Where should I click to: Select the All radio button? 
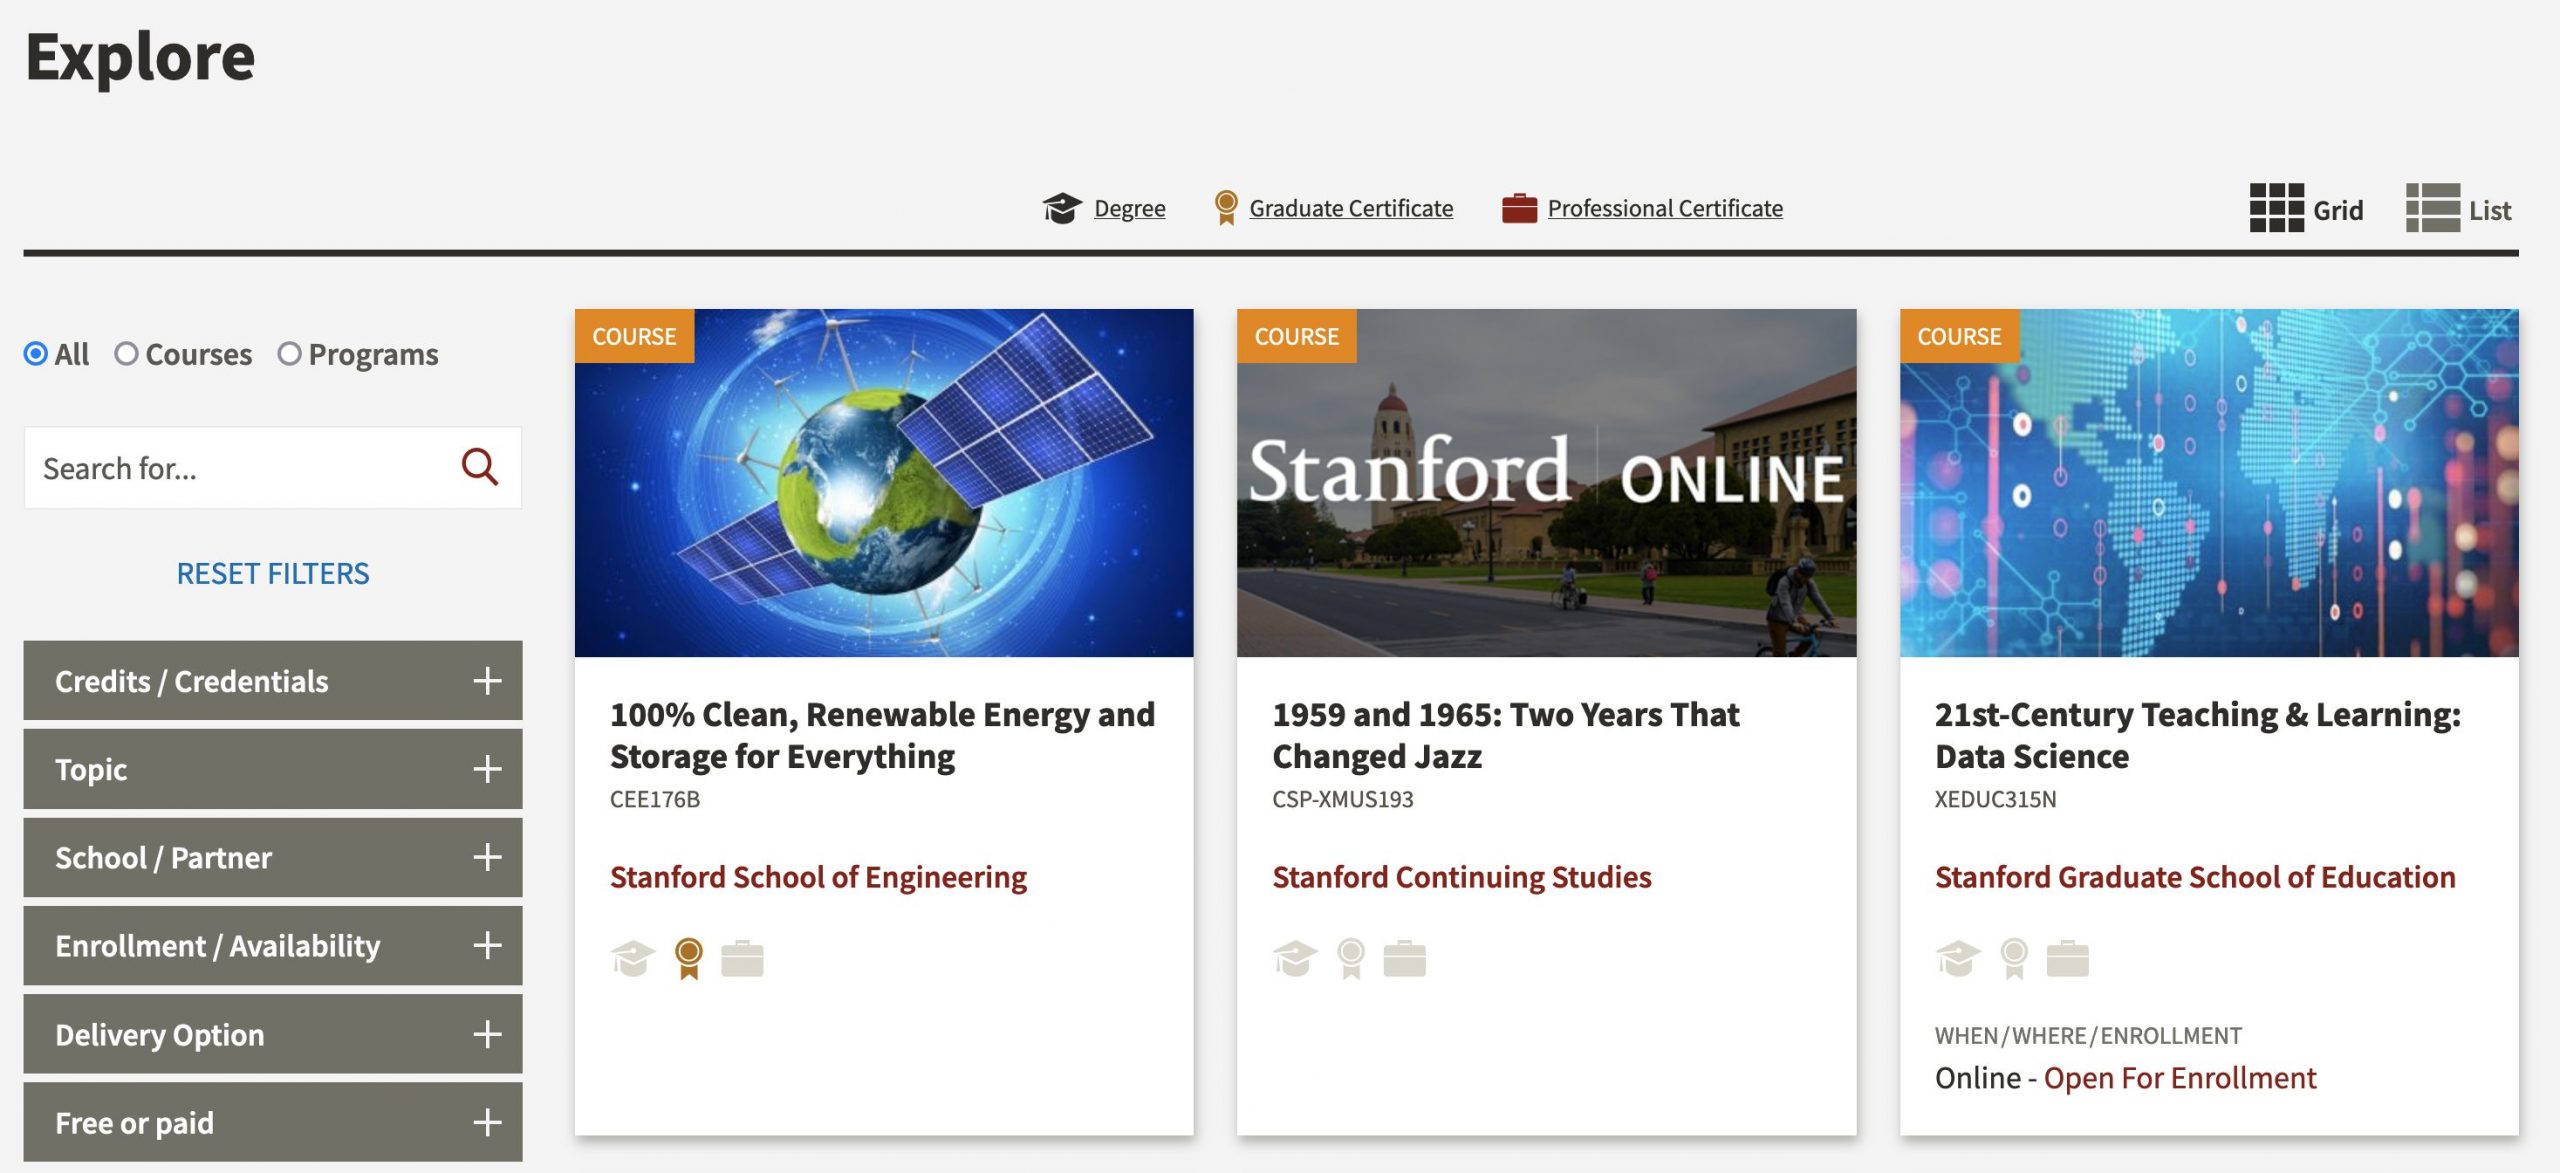click(36, 354)
